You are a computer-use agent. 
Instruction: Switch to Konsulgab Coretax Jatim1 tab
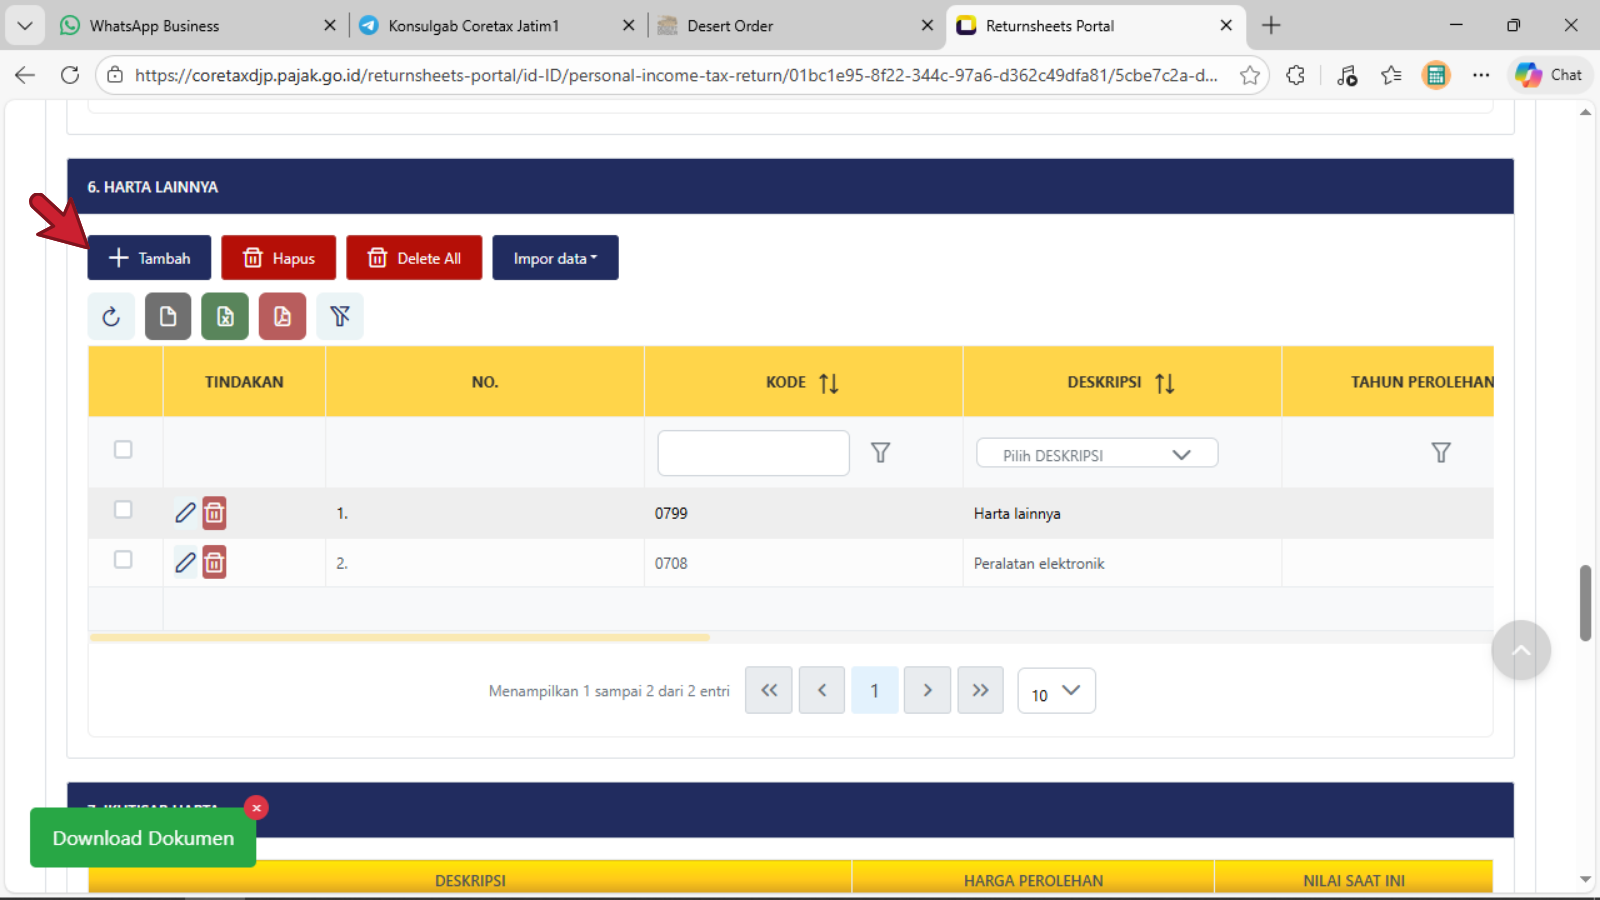pos(474,26)
